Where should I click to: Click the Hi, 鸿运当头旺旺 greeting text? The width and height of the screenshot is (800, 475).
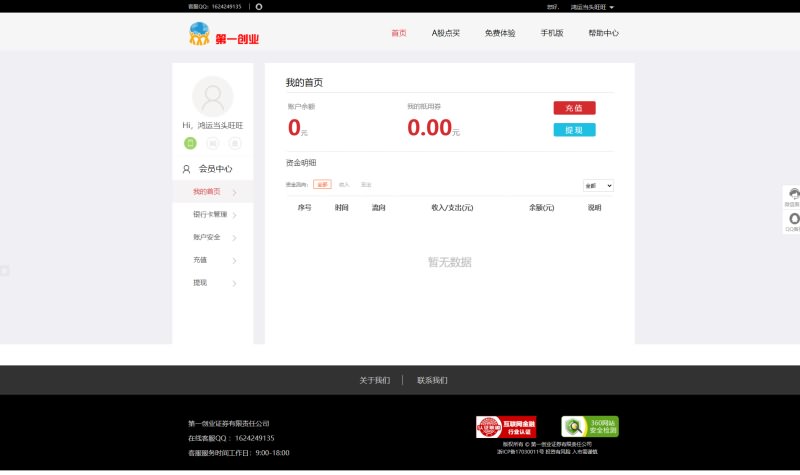pos(213,126)
